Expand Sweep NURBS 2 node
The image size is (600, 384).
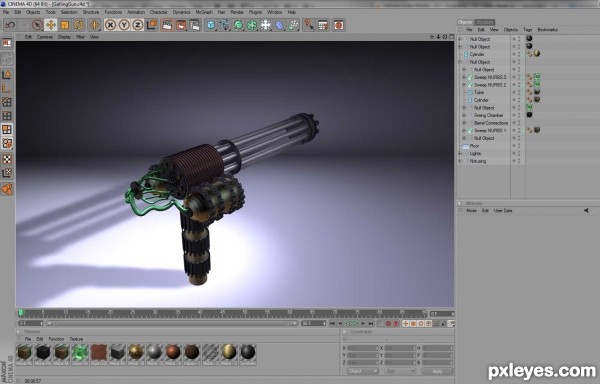pos(464,85)
